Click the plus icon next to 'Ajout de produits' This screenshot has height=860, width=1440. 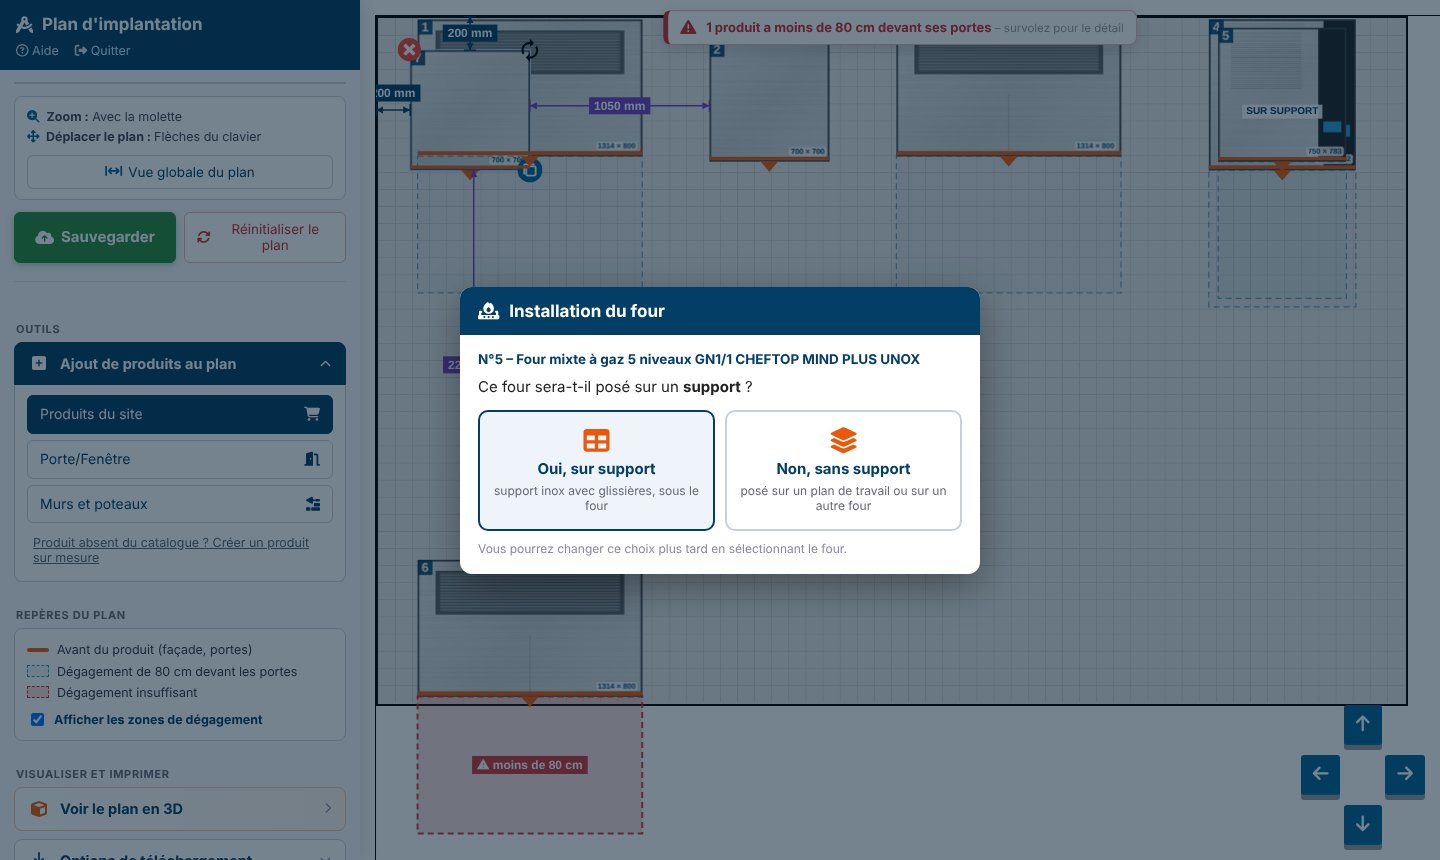(x=39, y=364)
